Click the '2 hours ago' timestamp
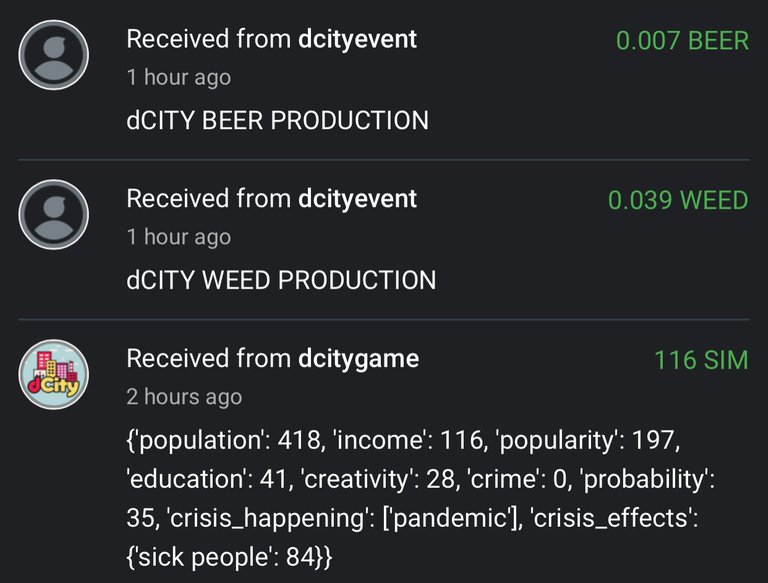The width and height of the screenshot is (768, 583). 184,397
